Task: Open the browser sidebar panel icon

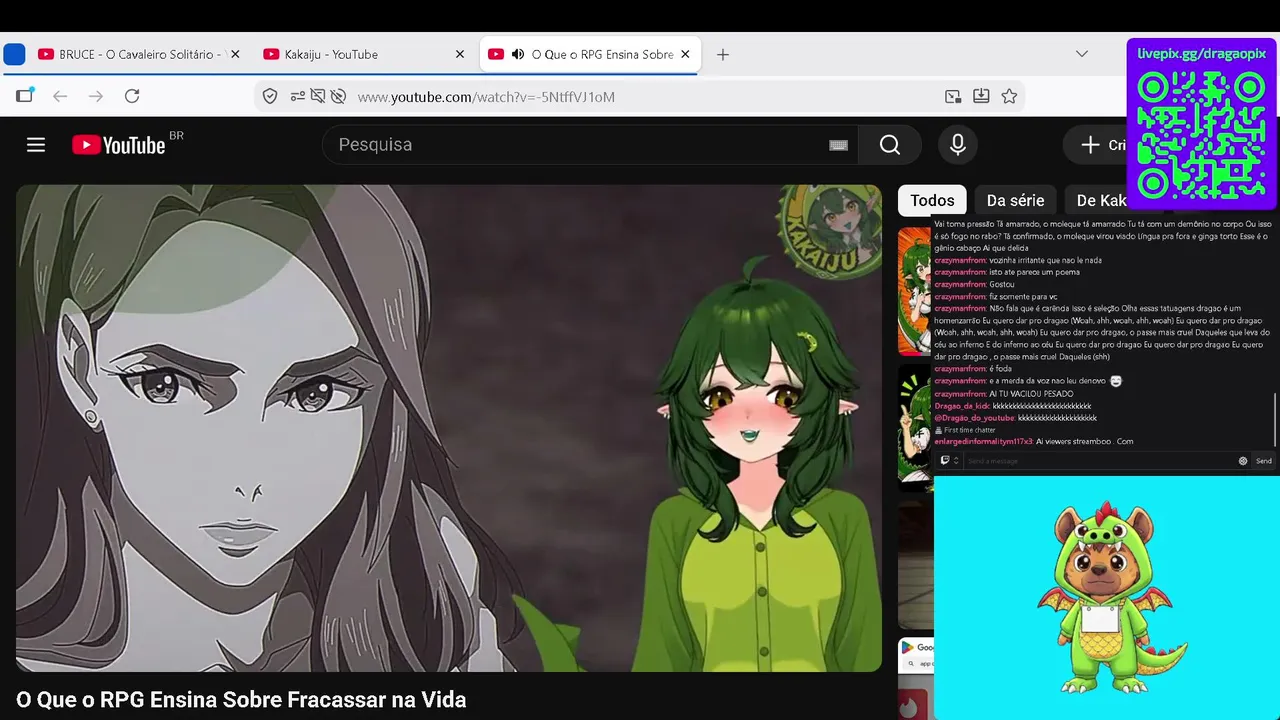Action: [24, 96]
